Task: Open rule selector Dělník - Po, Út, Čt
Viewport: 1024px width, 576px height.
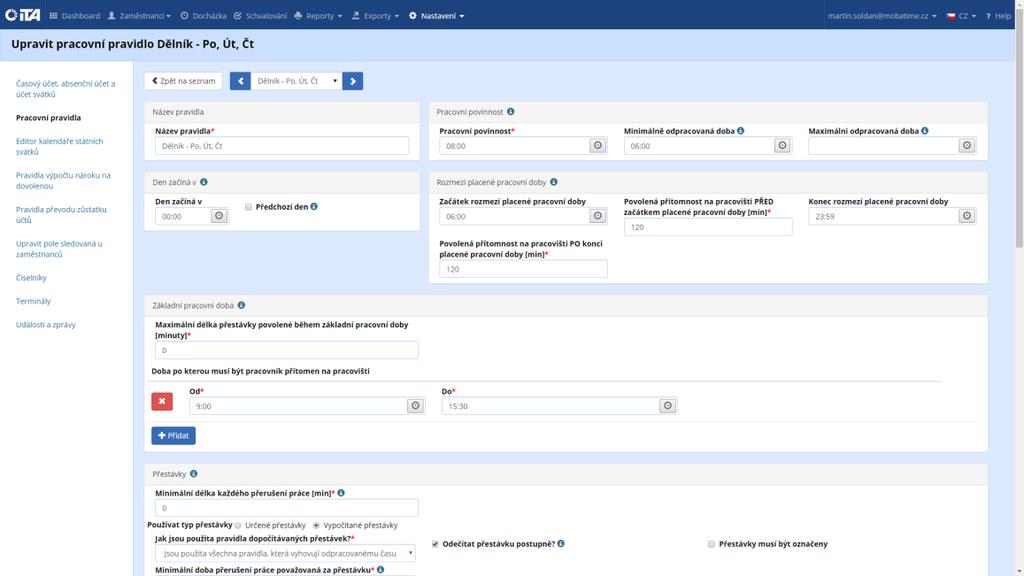Action: point(296,81)
